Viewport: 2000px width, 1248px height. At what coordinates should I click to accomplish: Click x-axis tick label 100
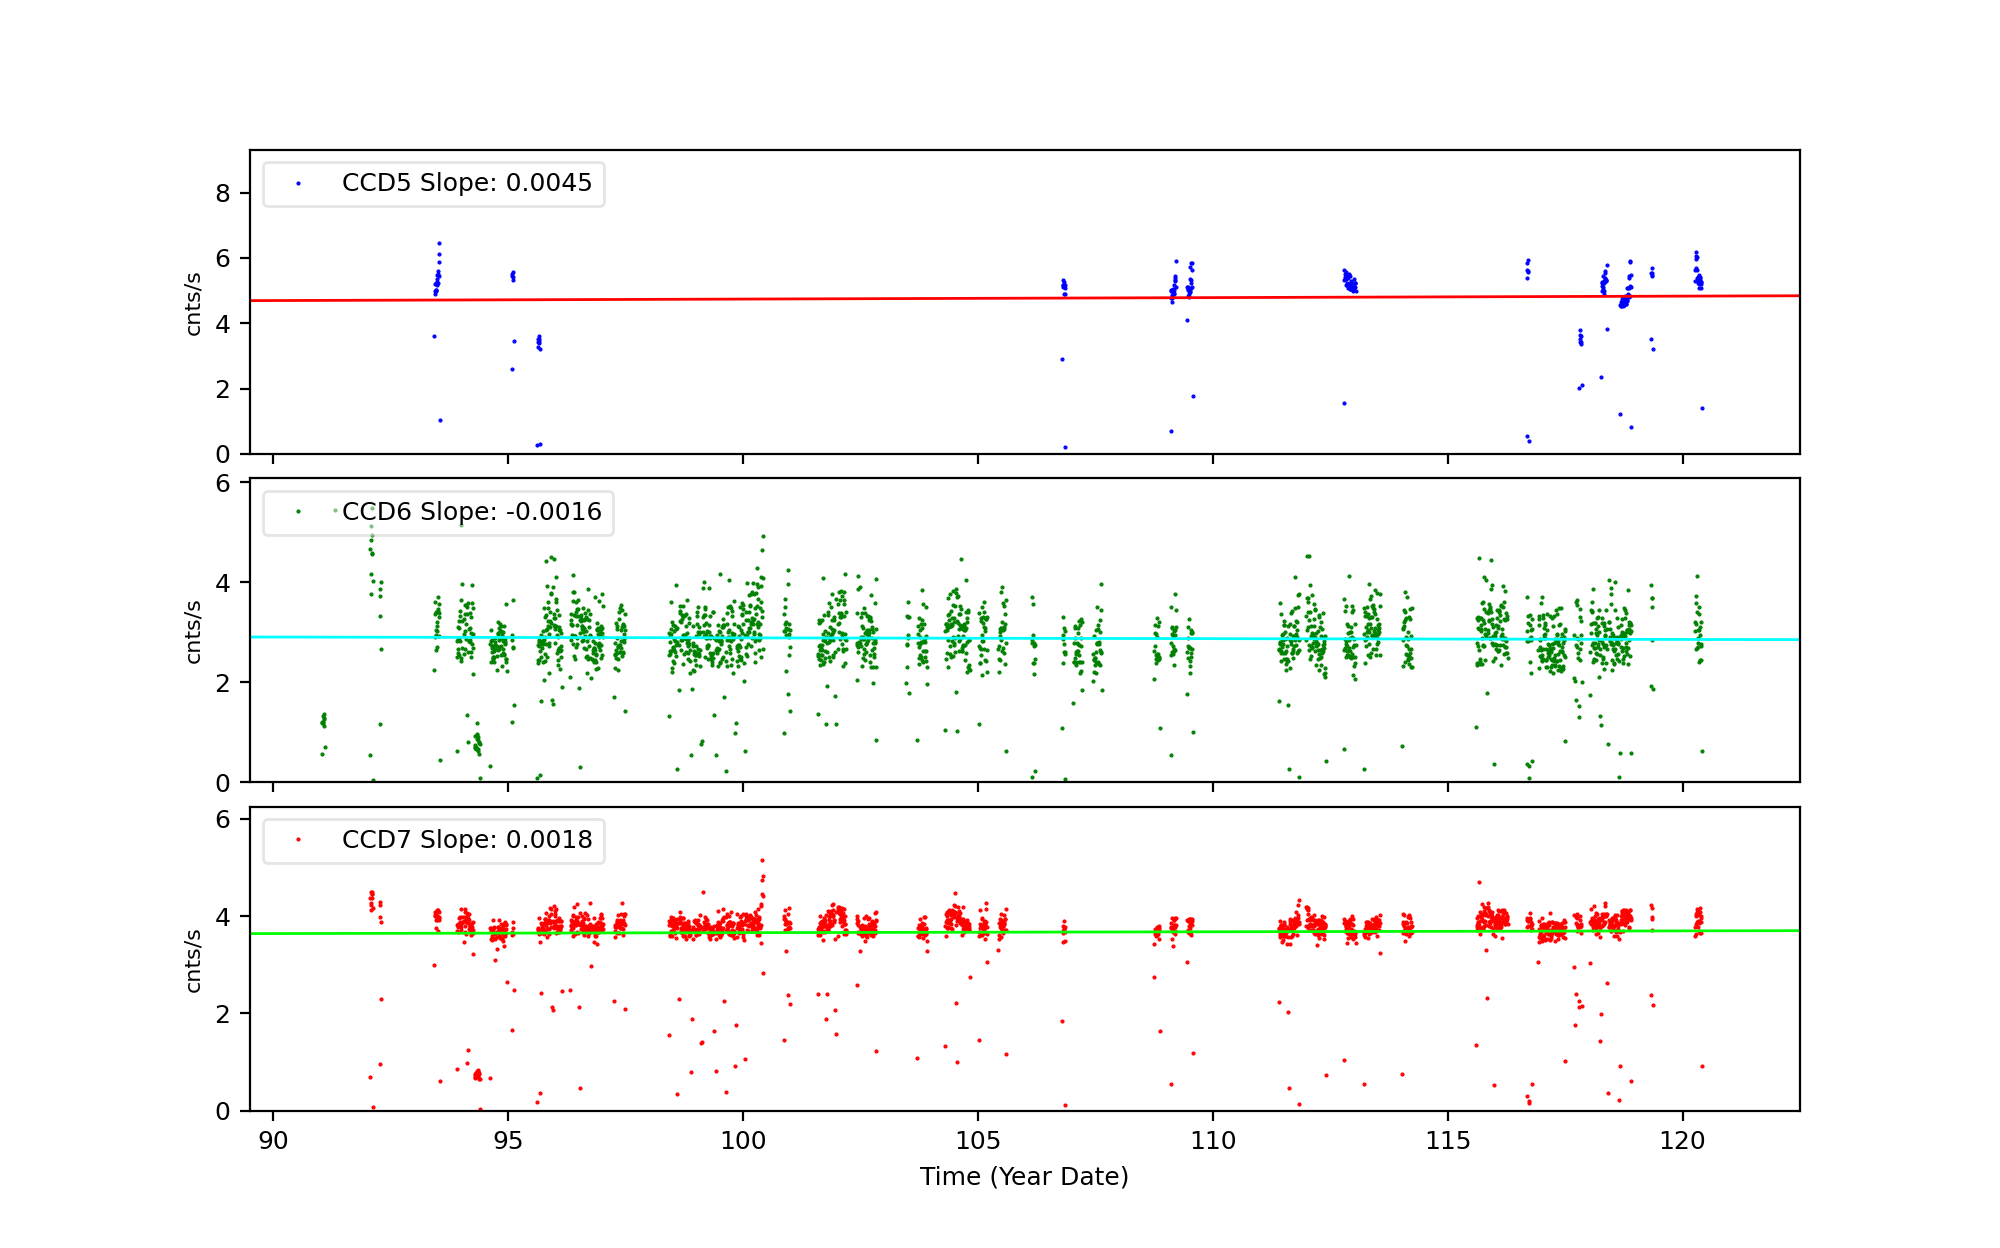742,1141
